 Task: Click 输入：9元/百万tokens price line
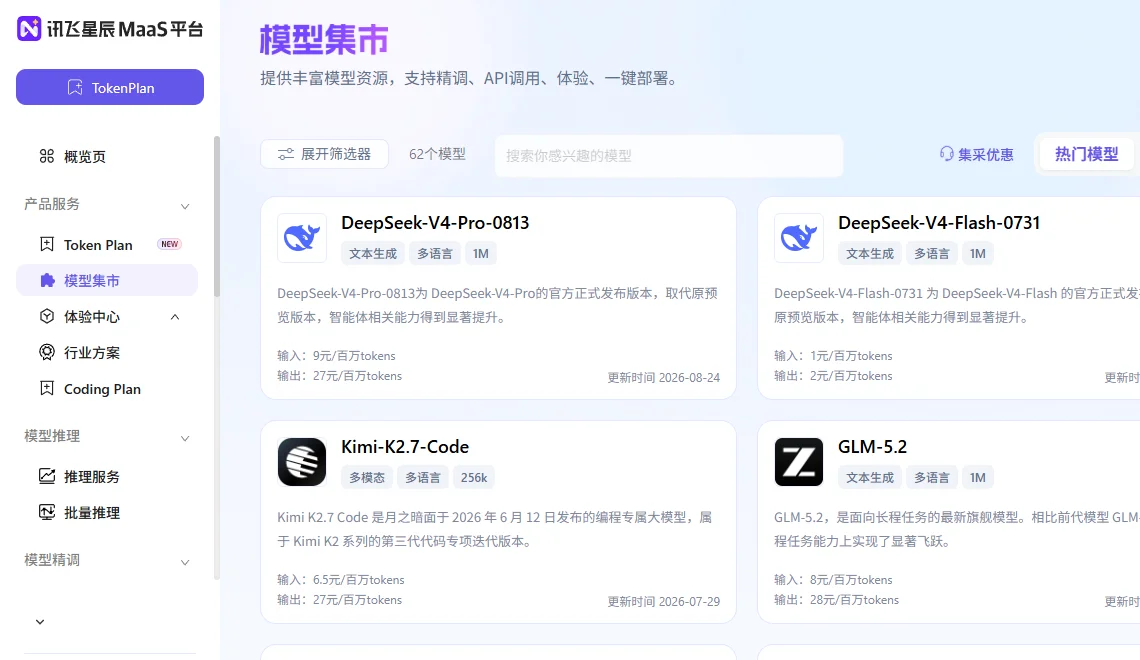(x=336, y=355)
